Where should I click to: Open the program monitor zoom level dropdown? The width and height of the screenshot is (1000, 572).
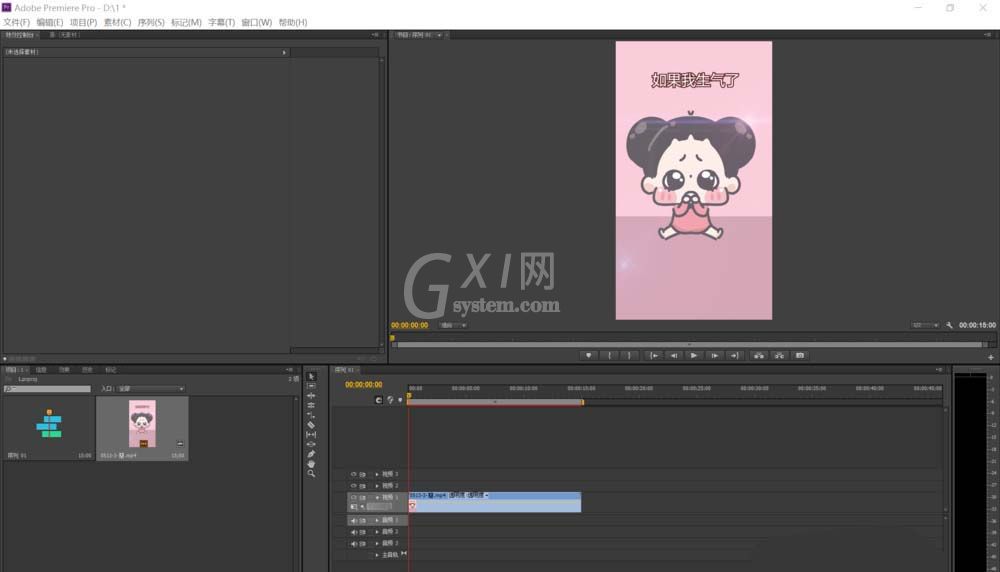pos(452,325)
